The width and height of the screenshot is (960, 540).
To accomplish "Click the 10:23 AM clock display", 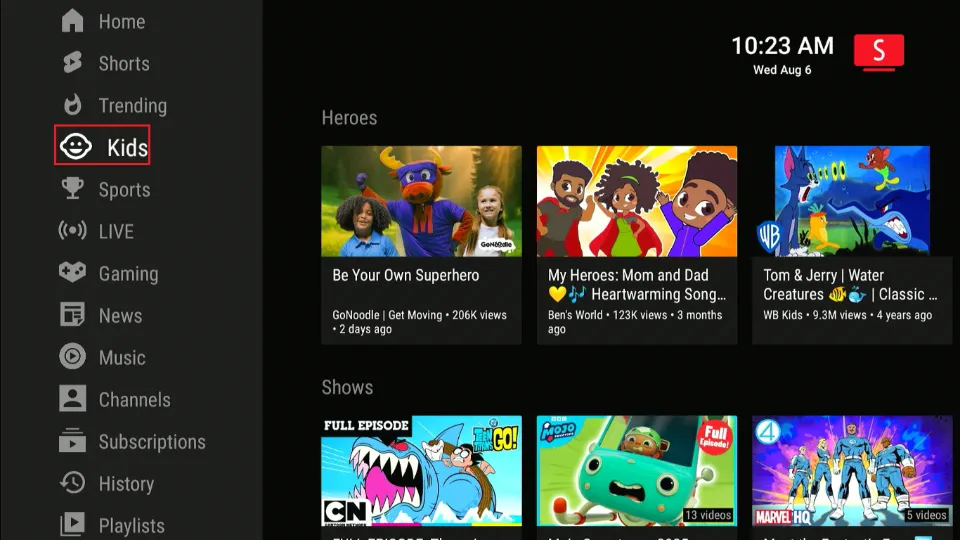I will pyautogui.click(x=782, y=45).
